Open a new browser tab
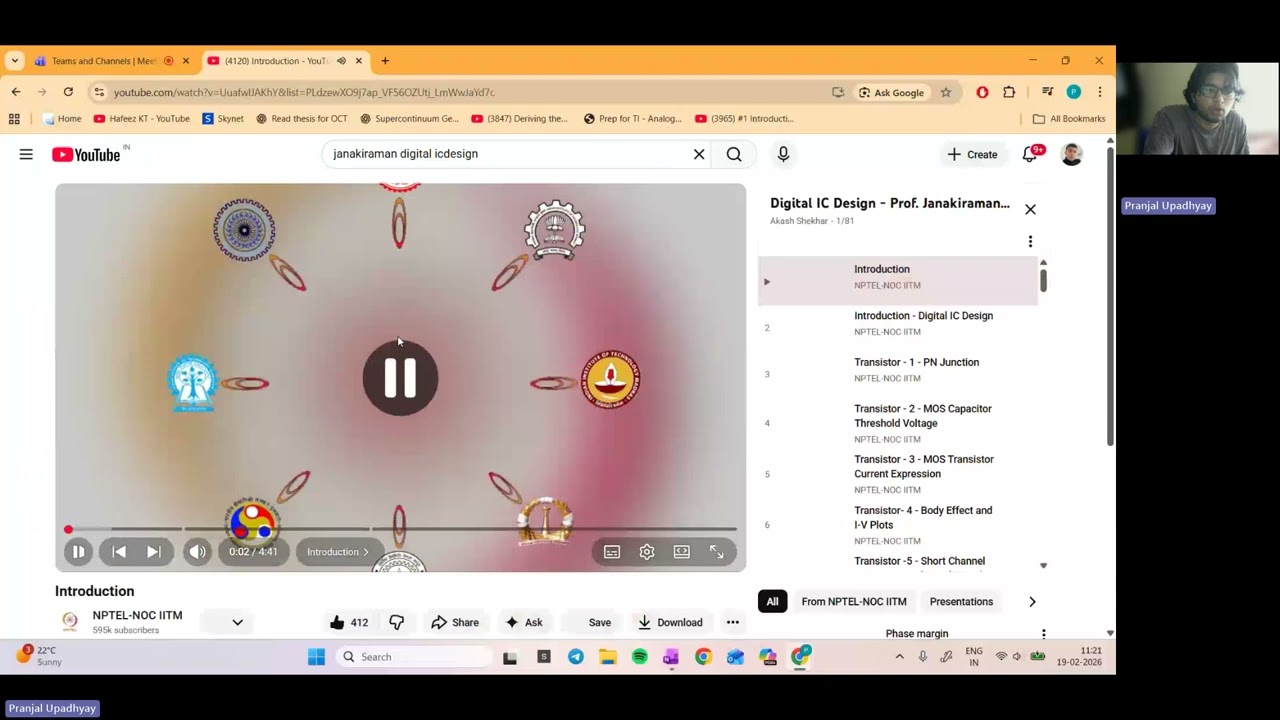1280x720 pixels. pos(385,61)
